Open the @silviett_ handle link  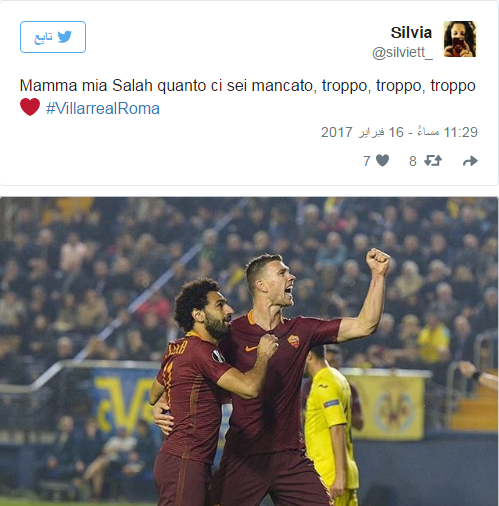(402, 52)
